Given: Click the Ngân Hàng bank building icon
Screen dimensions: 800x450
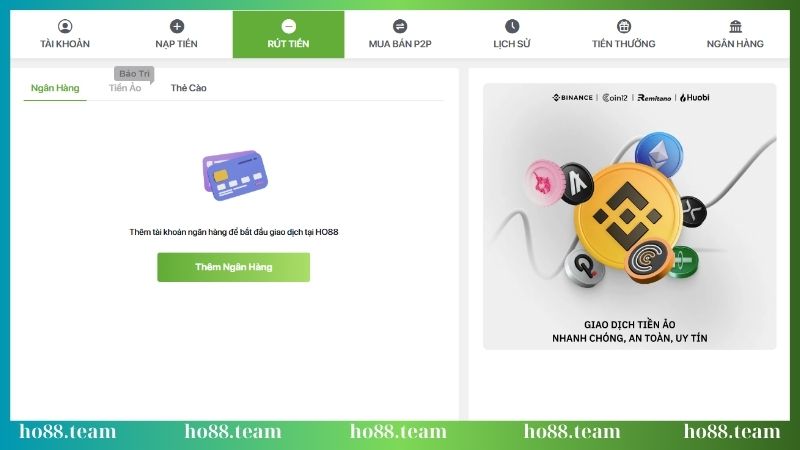Looking at the screenshot, I should (x=735, y=26).
